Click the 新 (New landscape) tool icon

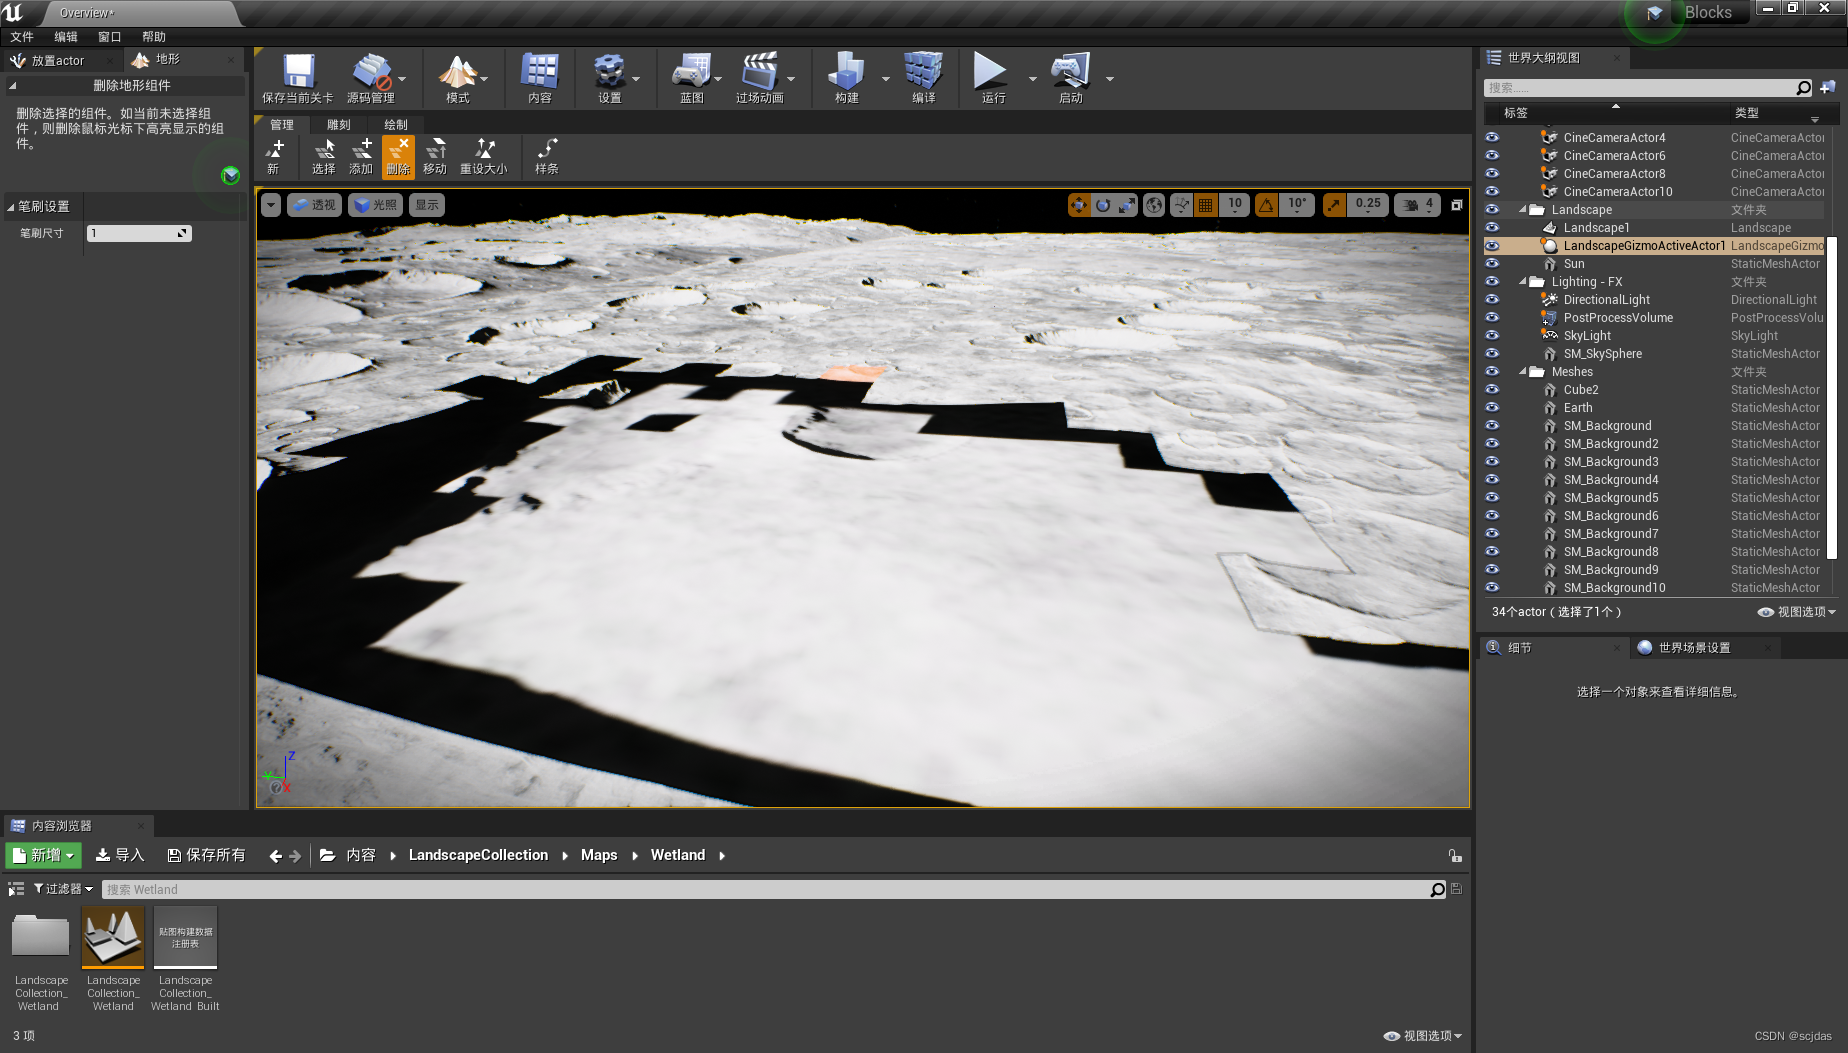pos(275,156)
